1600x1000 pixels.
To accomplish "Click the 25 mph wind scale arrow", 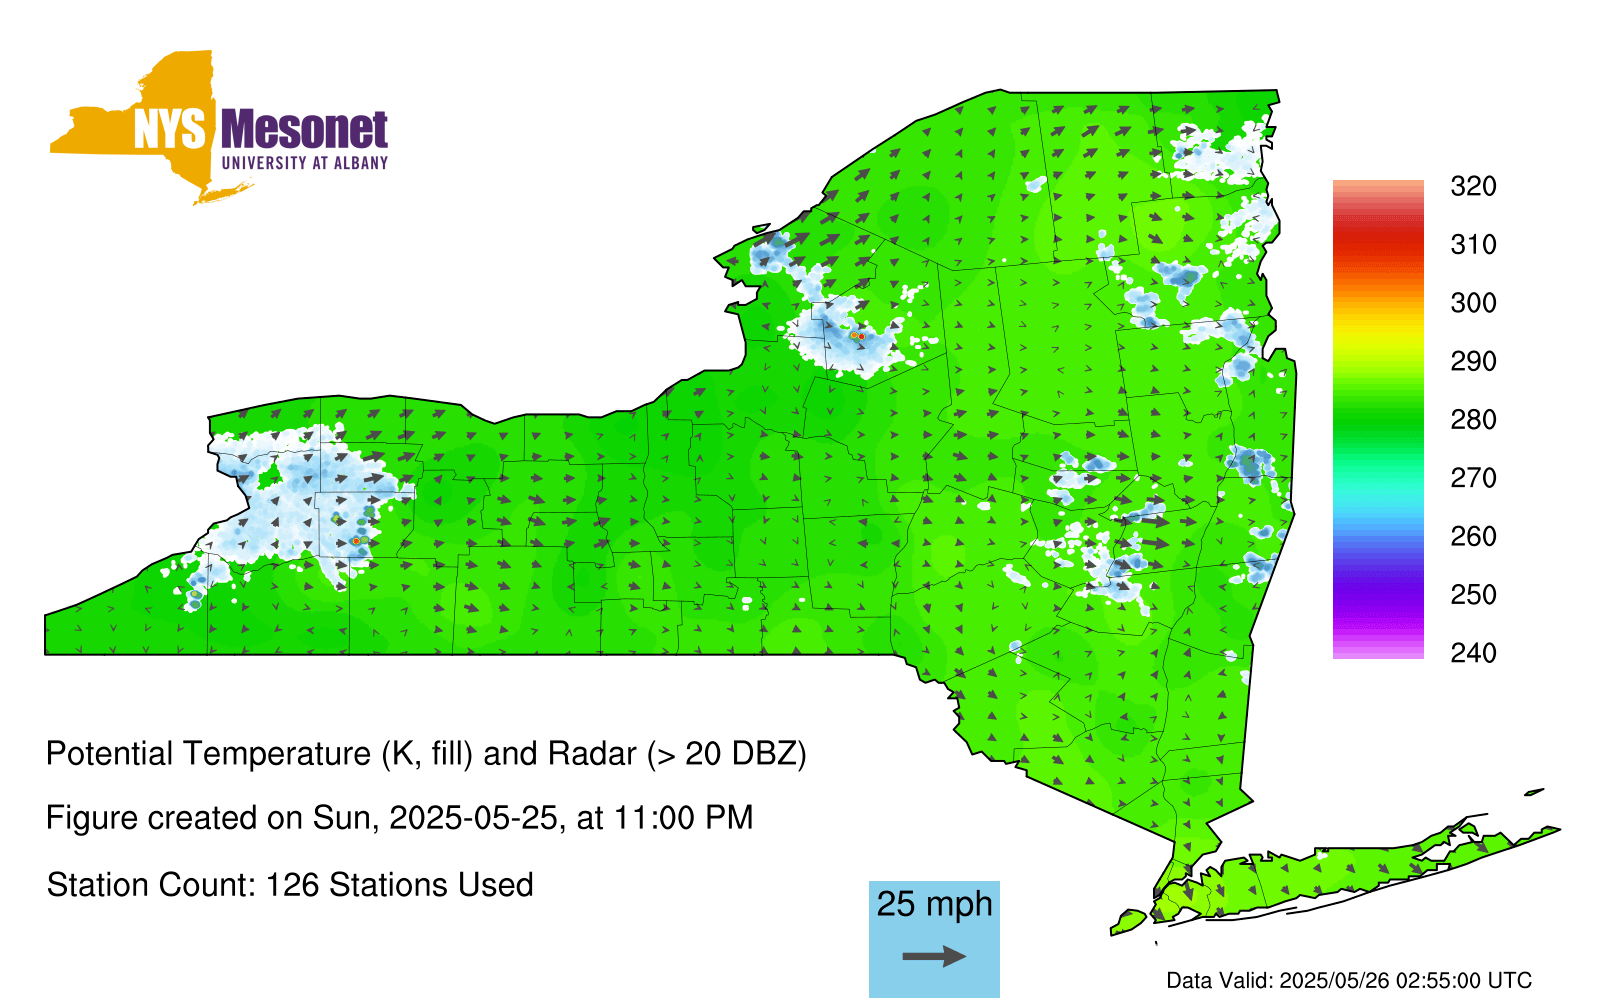I will tap(934, 957).
